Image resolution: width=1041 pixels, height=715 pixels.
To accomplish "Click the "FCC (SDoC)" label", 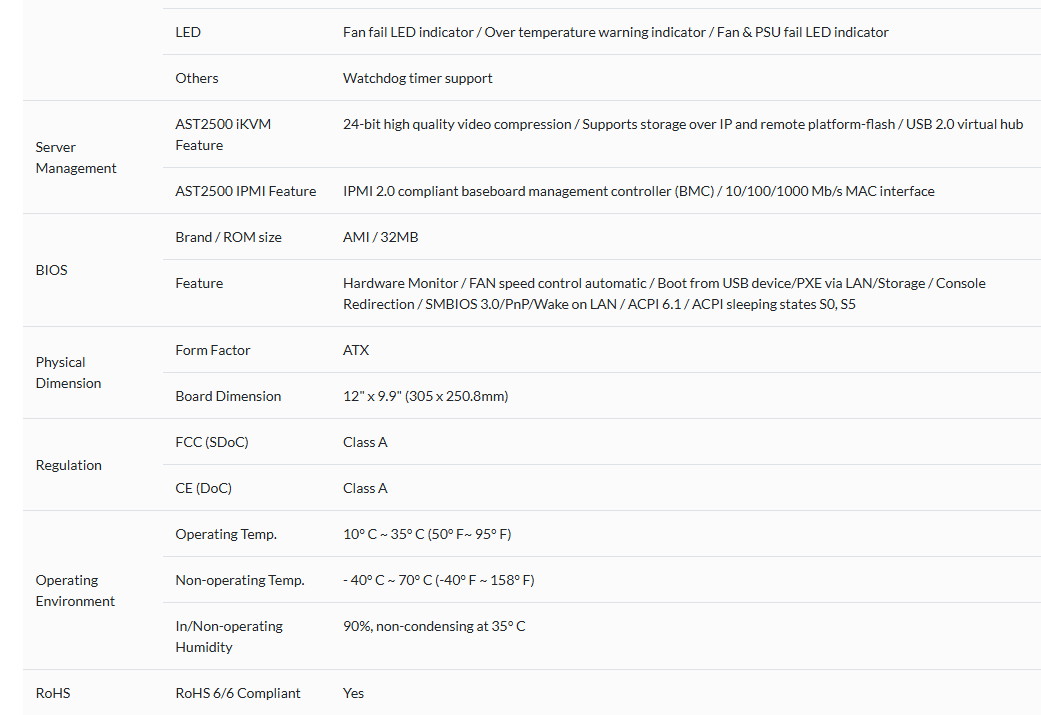I will click(212, 442).
